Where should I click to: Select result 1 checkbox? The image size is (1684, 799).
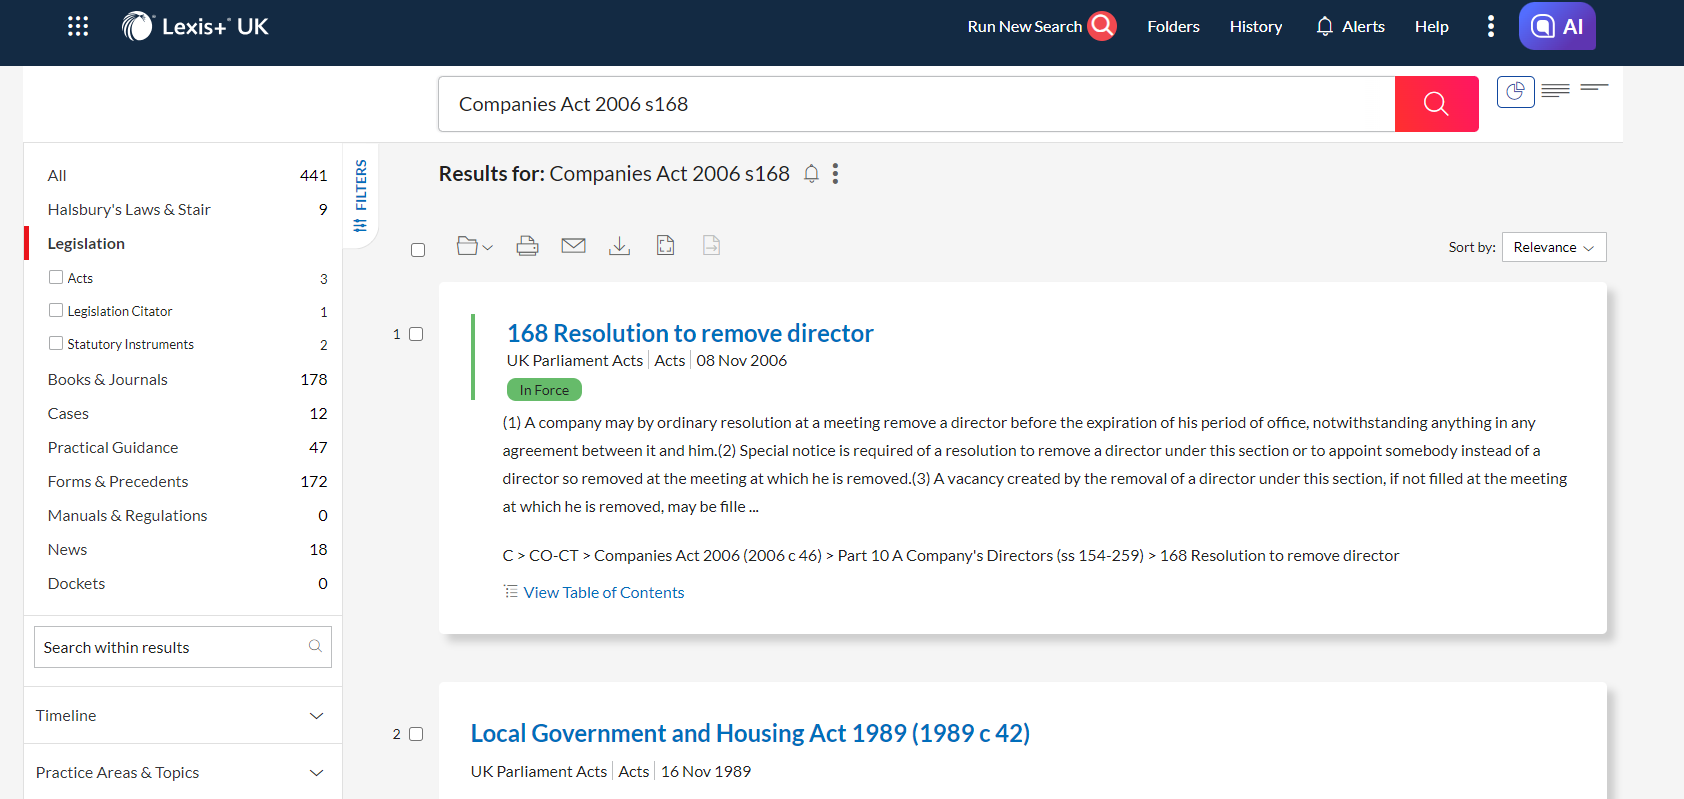(416, 334)
